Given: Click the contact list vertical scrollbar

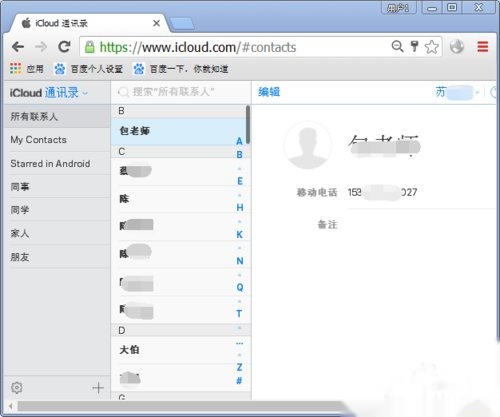Looking at the screenshot, I should (x=248, y=125).
